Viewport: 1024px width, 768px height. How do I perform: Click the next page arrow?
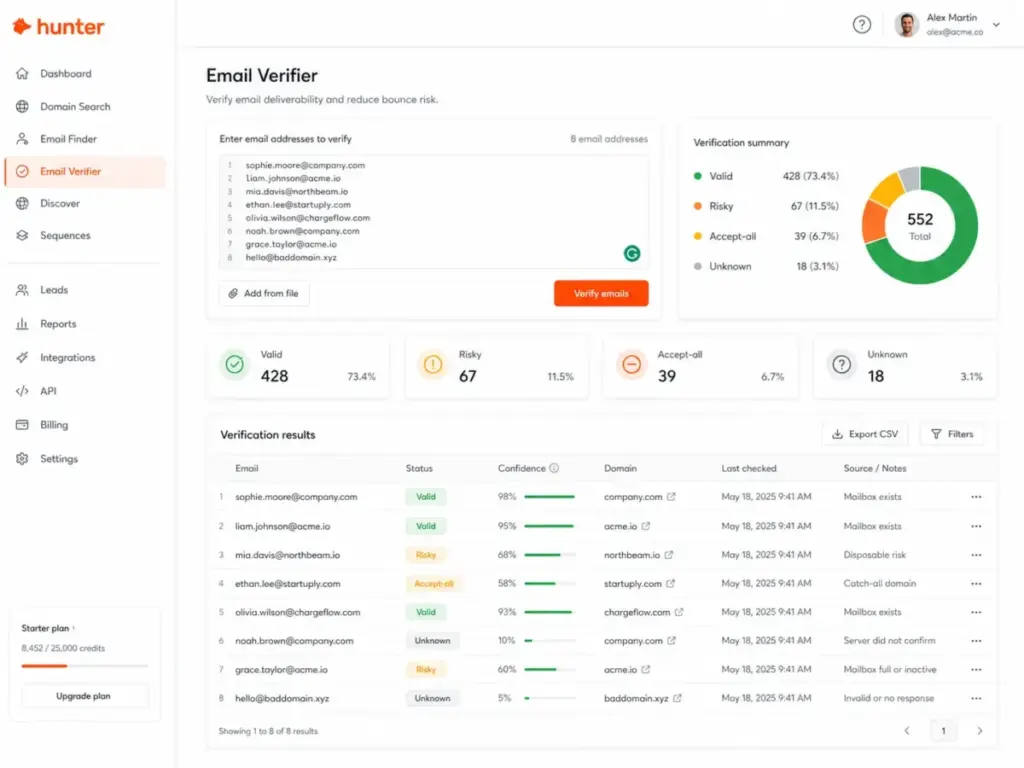980,731
